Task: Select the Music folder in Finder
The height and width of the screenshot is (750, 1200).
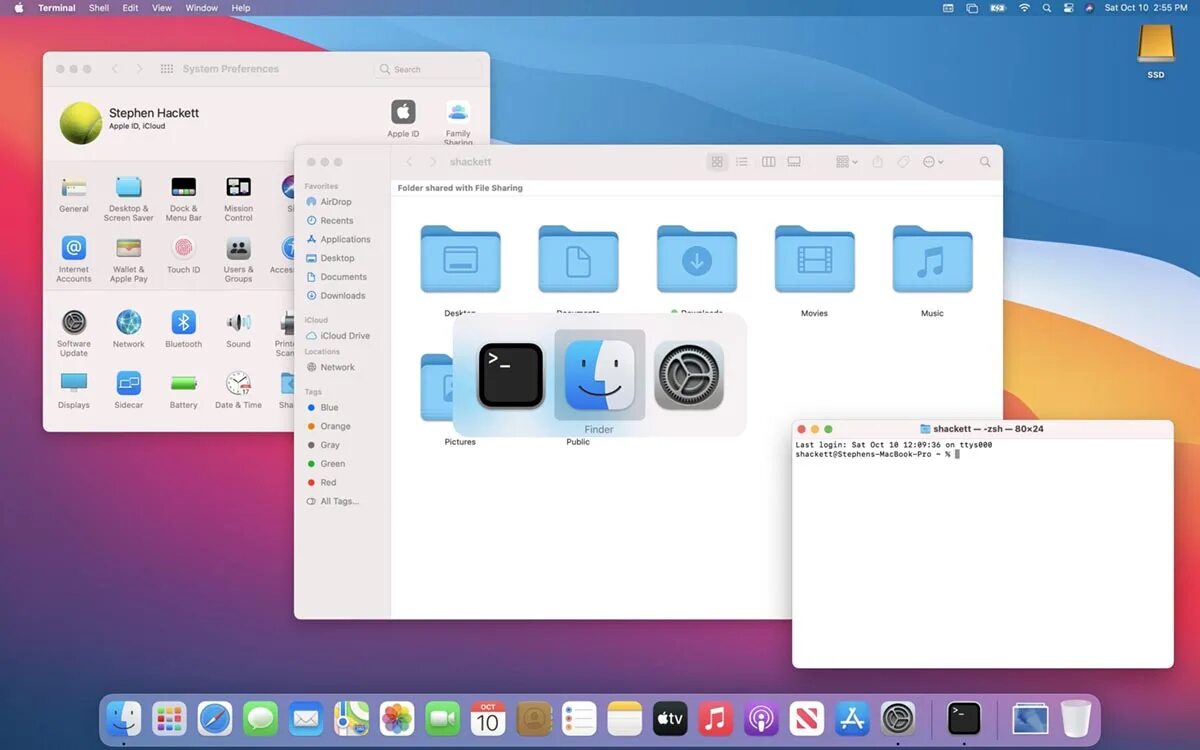Action: (x=932, y=260)
